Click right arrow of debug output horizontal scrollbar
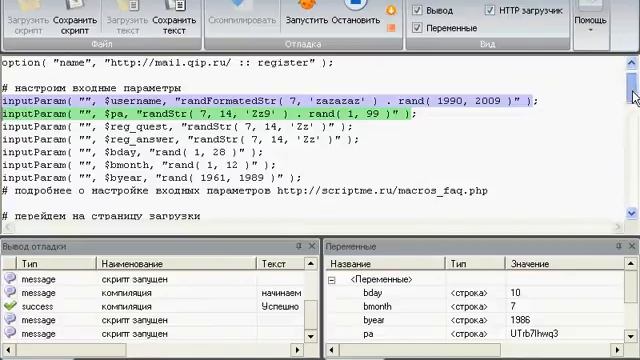The height and width of the screenshot is (360, 640). [x=297, y=350]
